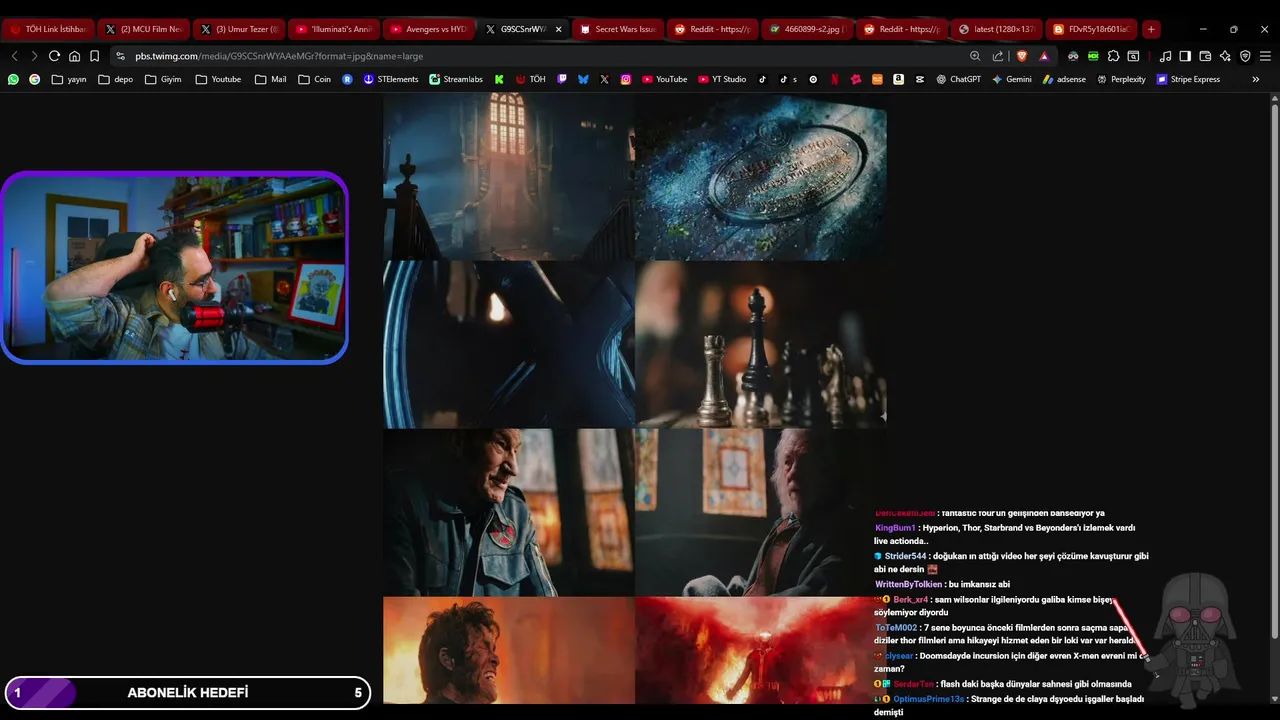
Task: Open the media control music-note icon
Action: coord(1165,56)
